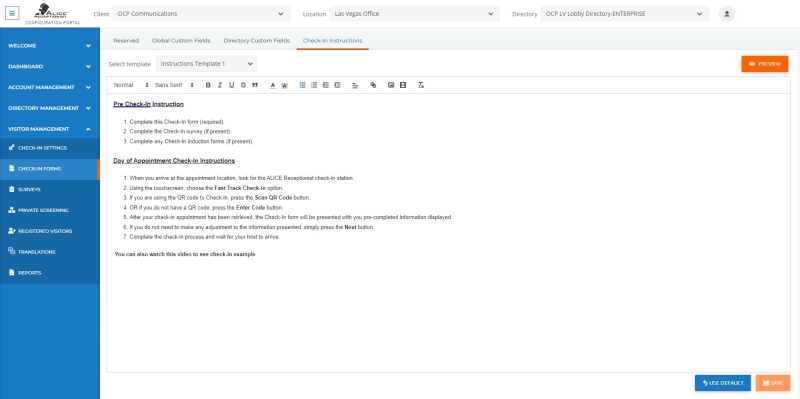Screen dimensions: 800x399
Task: Select the Check-In Instructions tab
Action: coord(333,40)
